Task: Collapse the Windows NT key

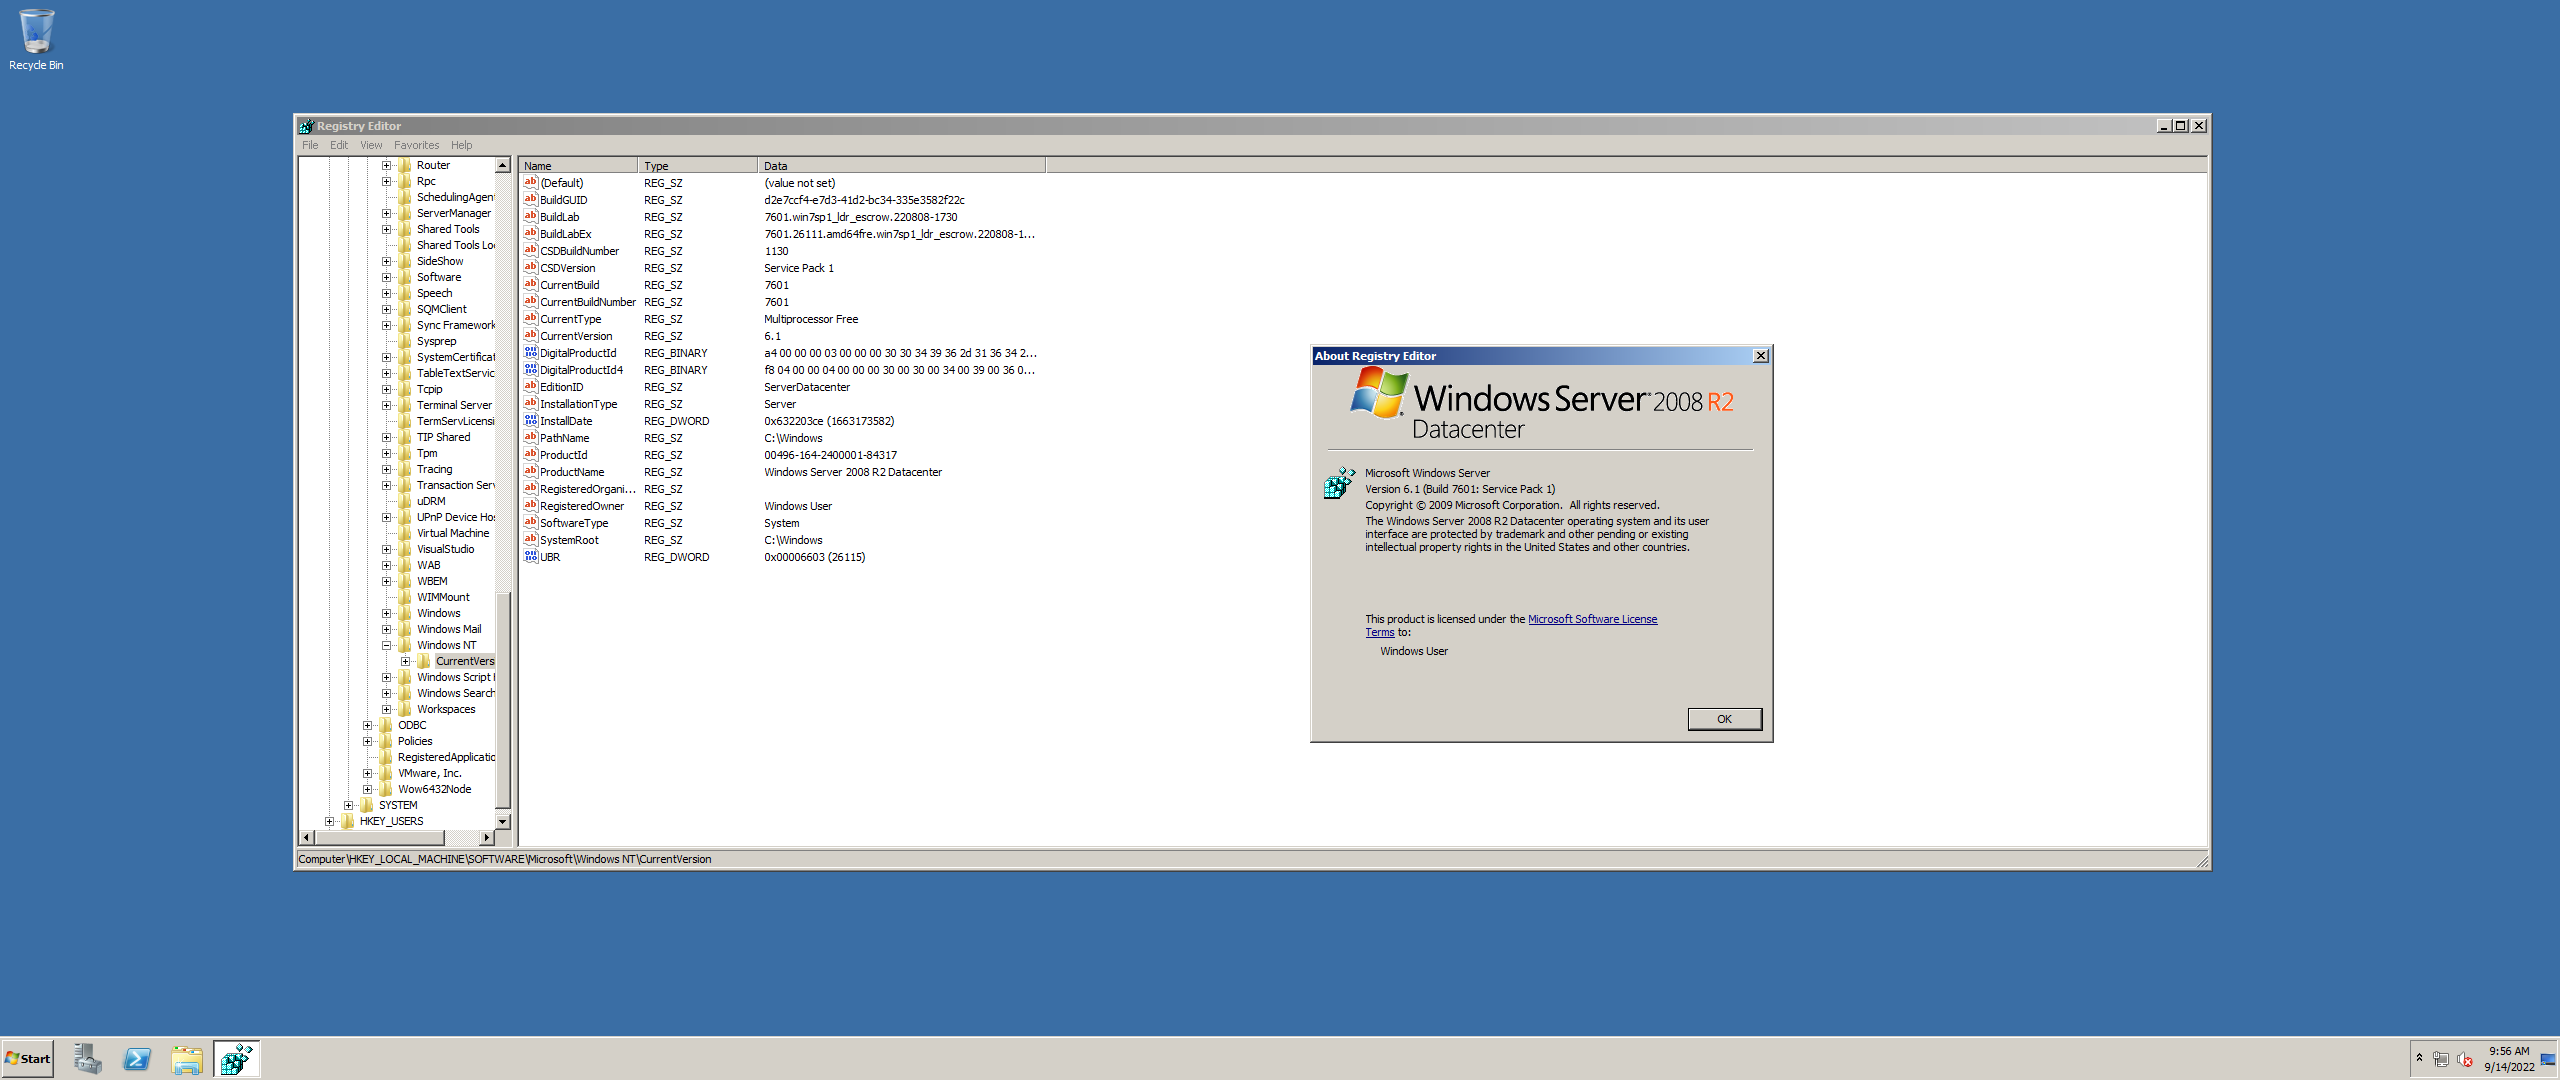Action: [x=386, y=645]
